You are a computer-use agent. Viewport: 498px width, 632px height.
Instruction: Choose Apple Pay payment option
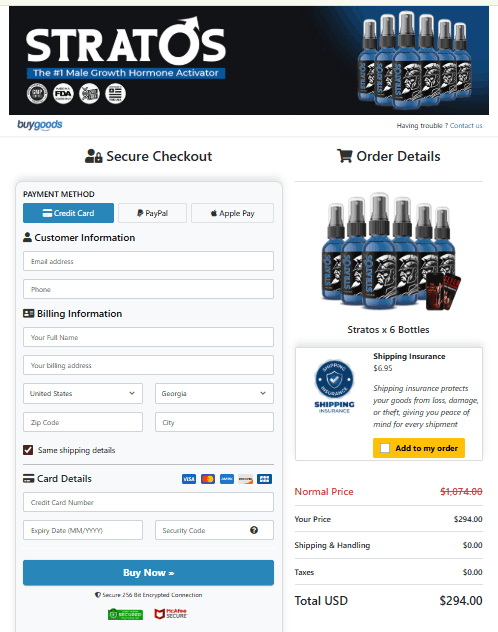click(232, 213)
